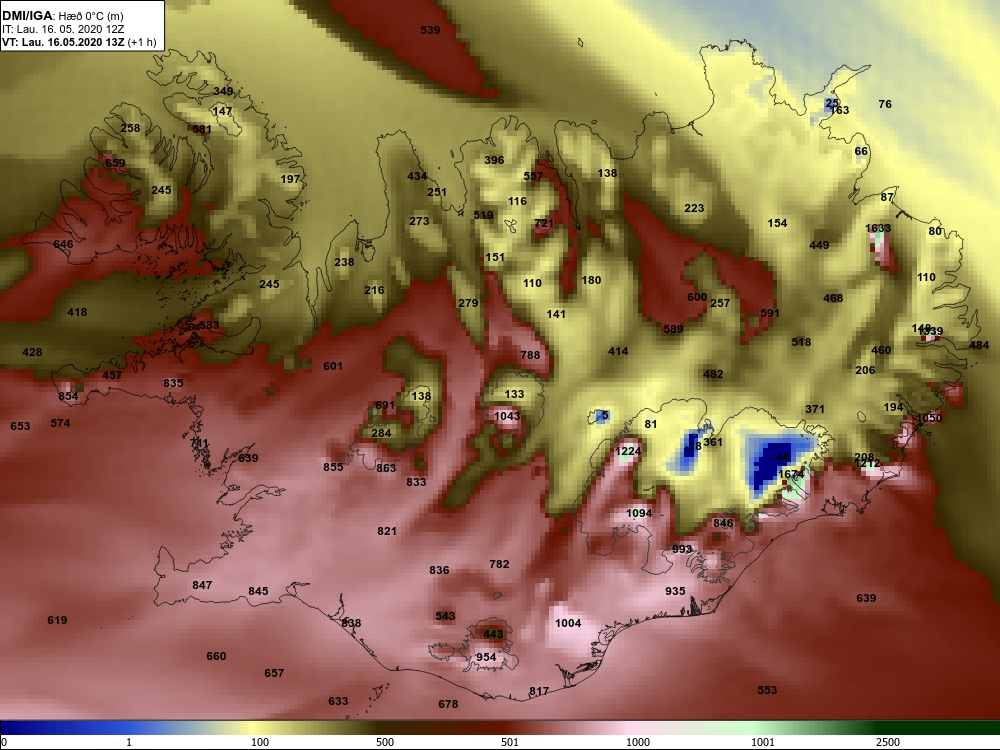Screen dimensions: 1000x750
Task: Click the 782 value on the map
Action: coord(499,564)
